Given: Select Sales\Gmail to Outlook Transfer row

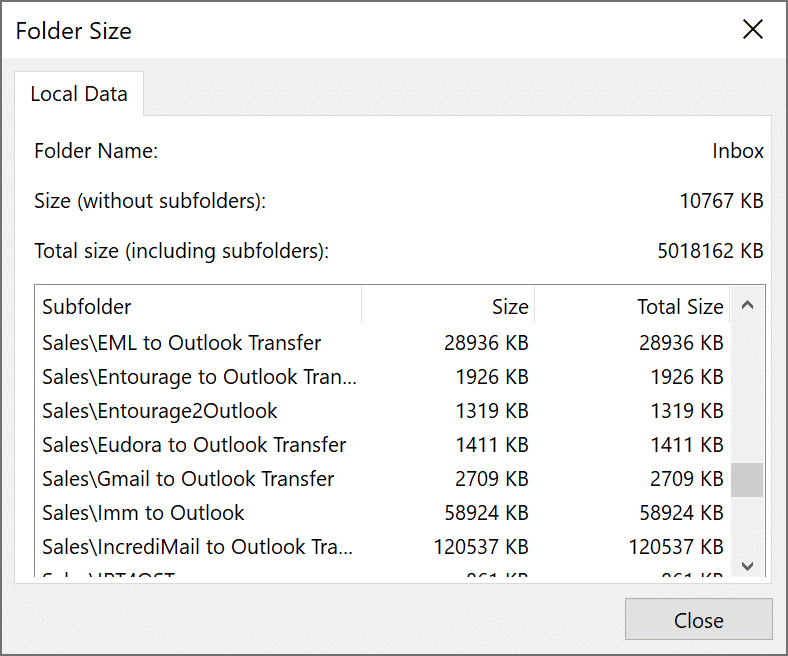Looking at the screenshot, I should click(x=382, y=479).
